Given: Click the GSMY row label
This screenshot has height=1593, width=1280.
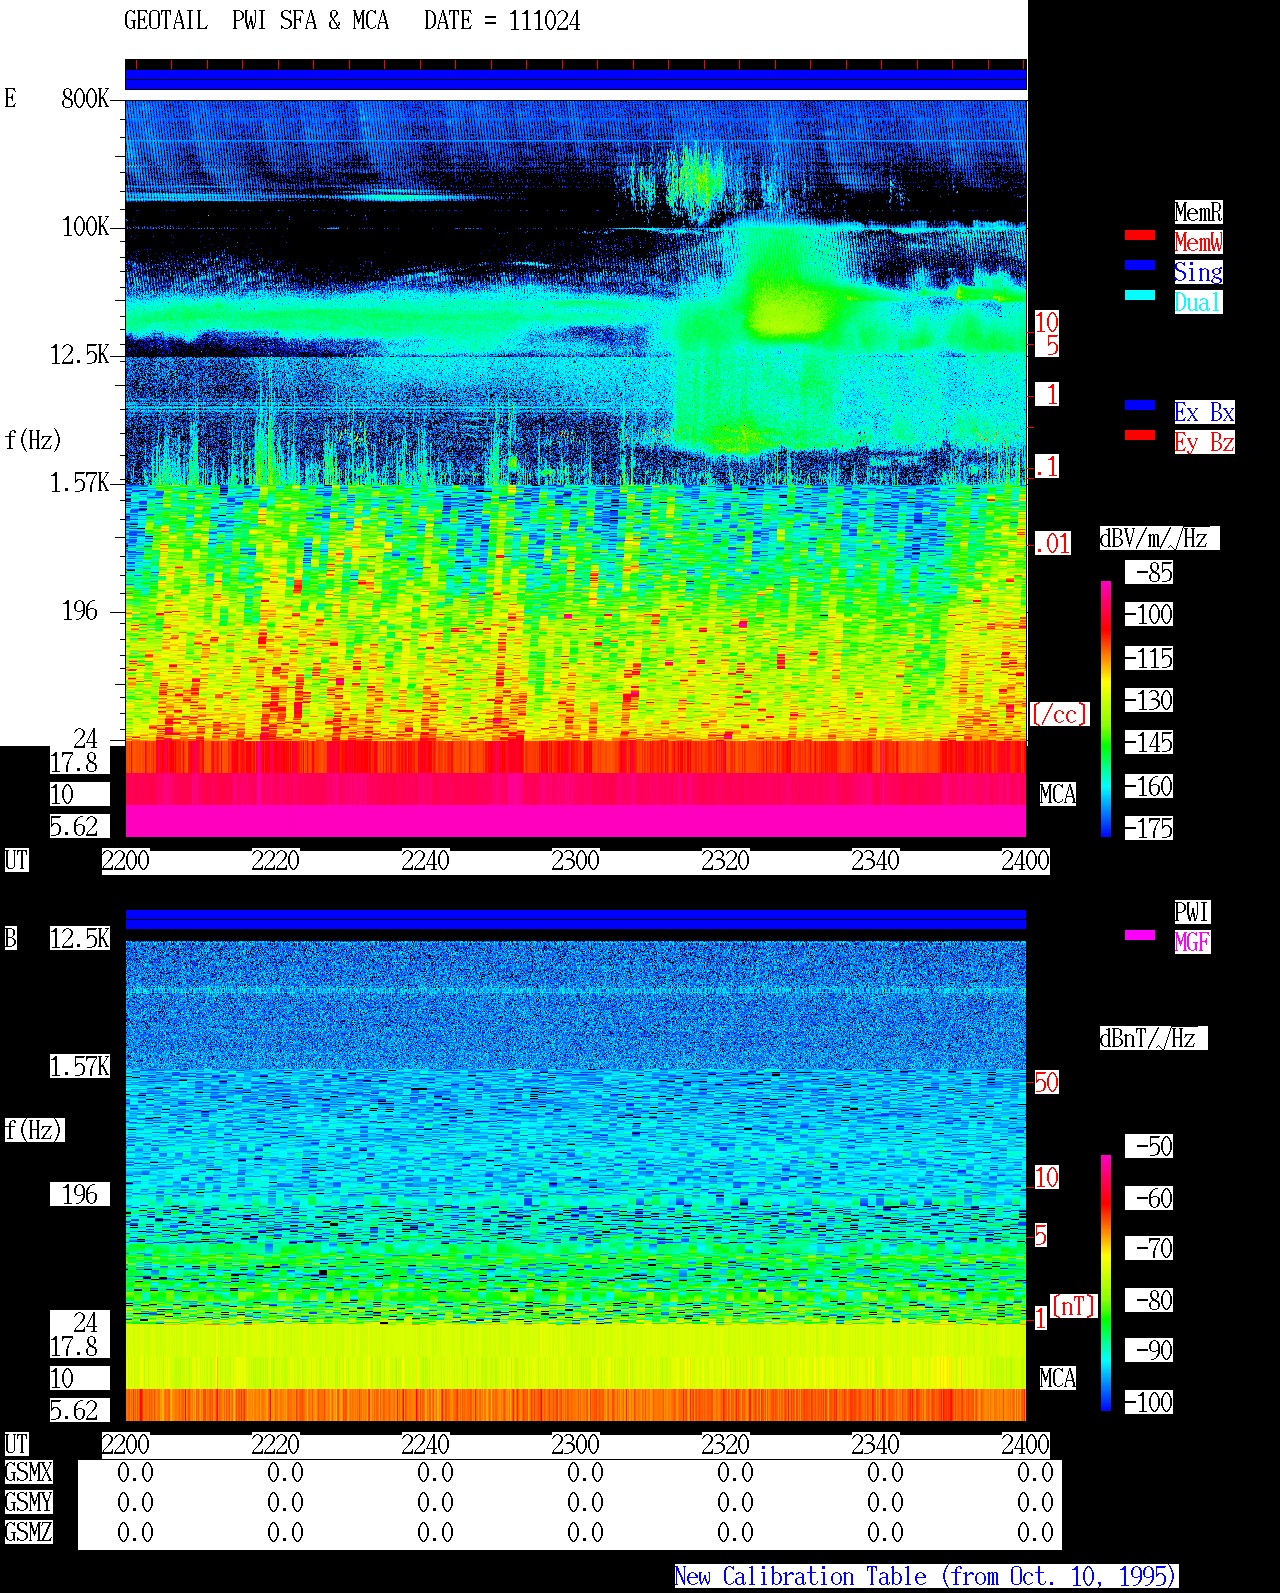Looking at the screenshot, I should click(x=28, y=1503).
